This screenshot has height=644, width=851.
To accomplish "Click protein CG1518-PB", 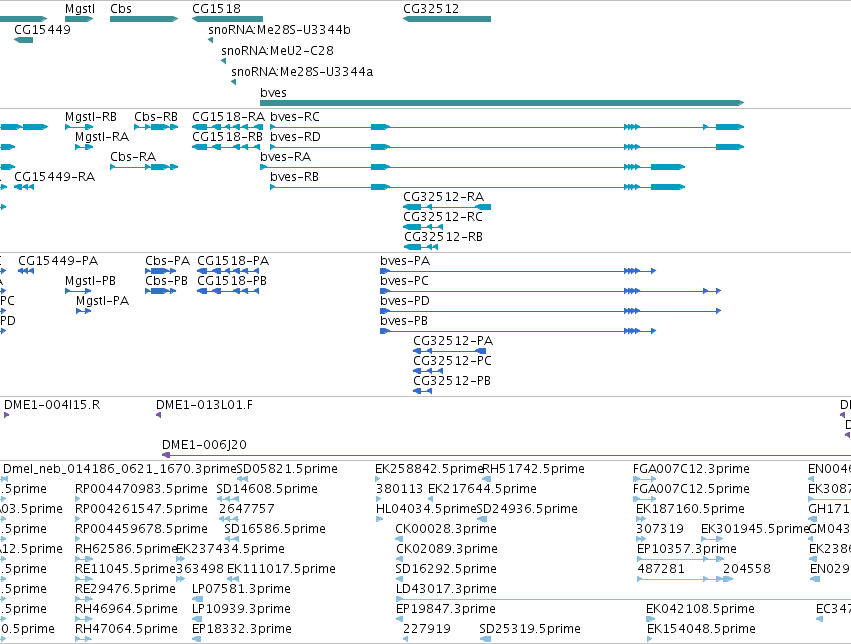I will click(228, 291).
